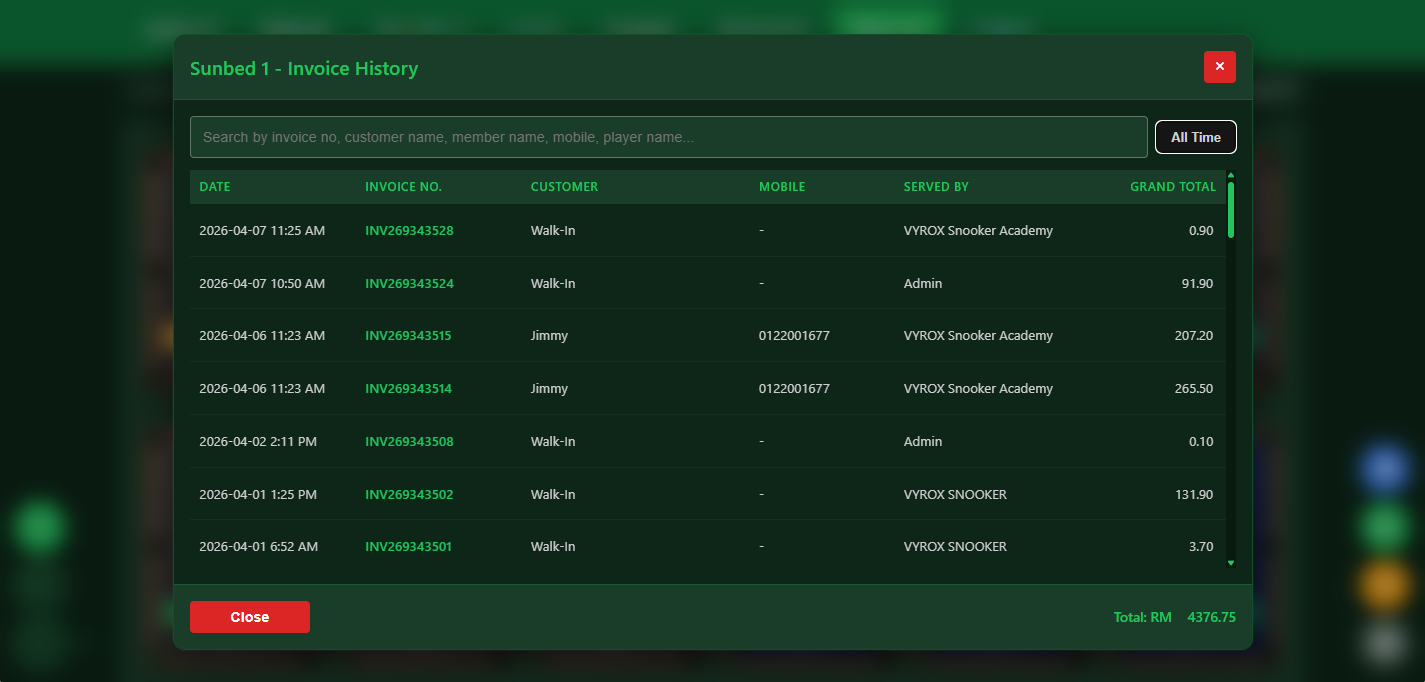
Task: Open invoice INV269343515
Action: tap(408, 335)
